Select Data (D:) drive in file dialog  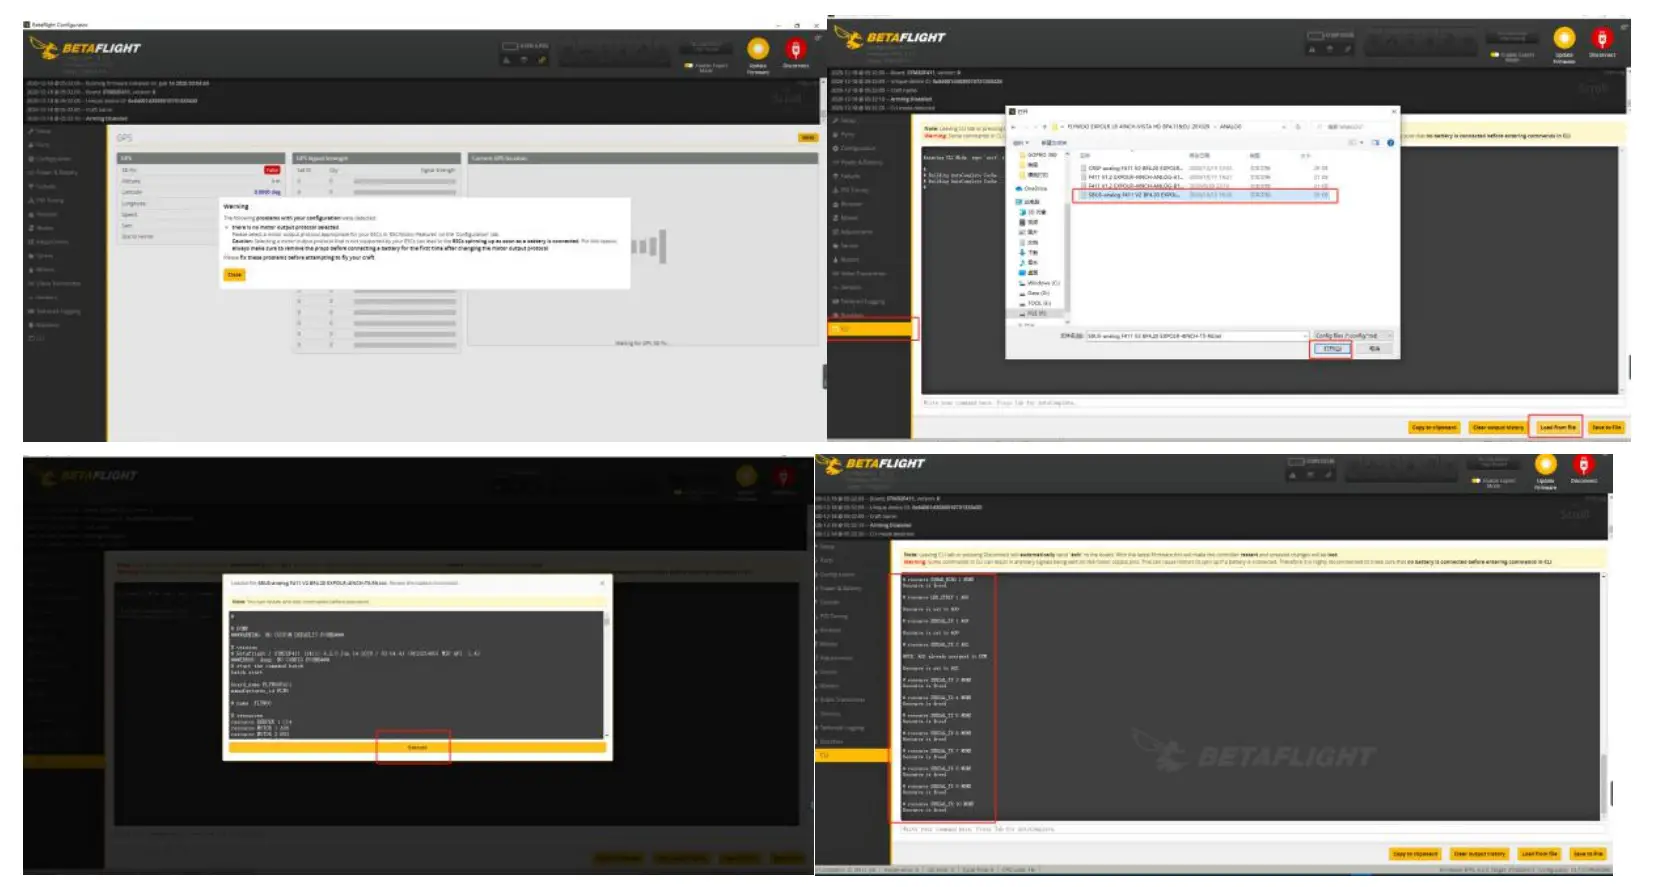click(x=1036, y=293)
